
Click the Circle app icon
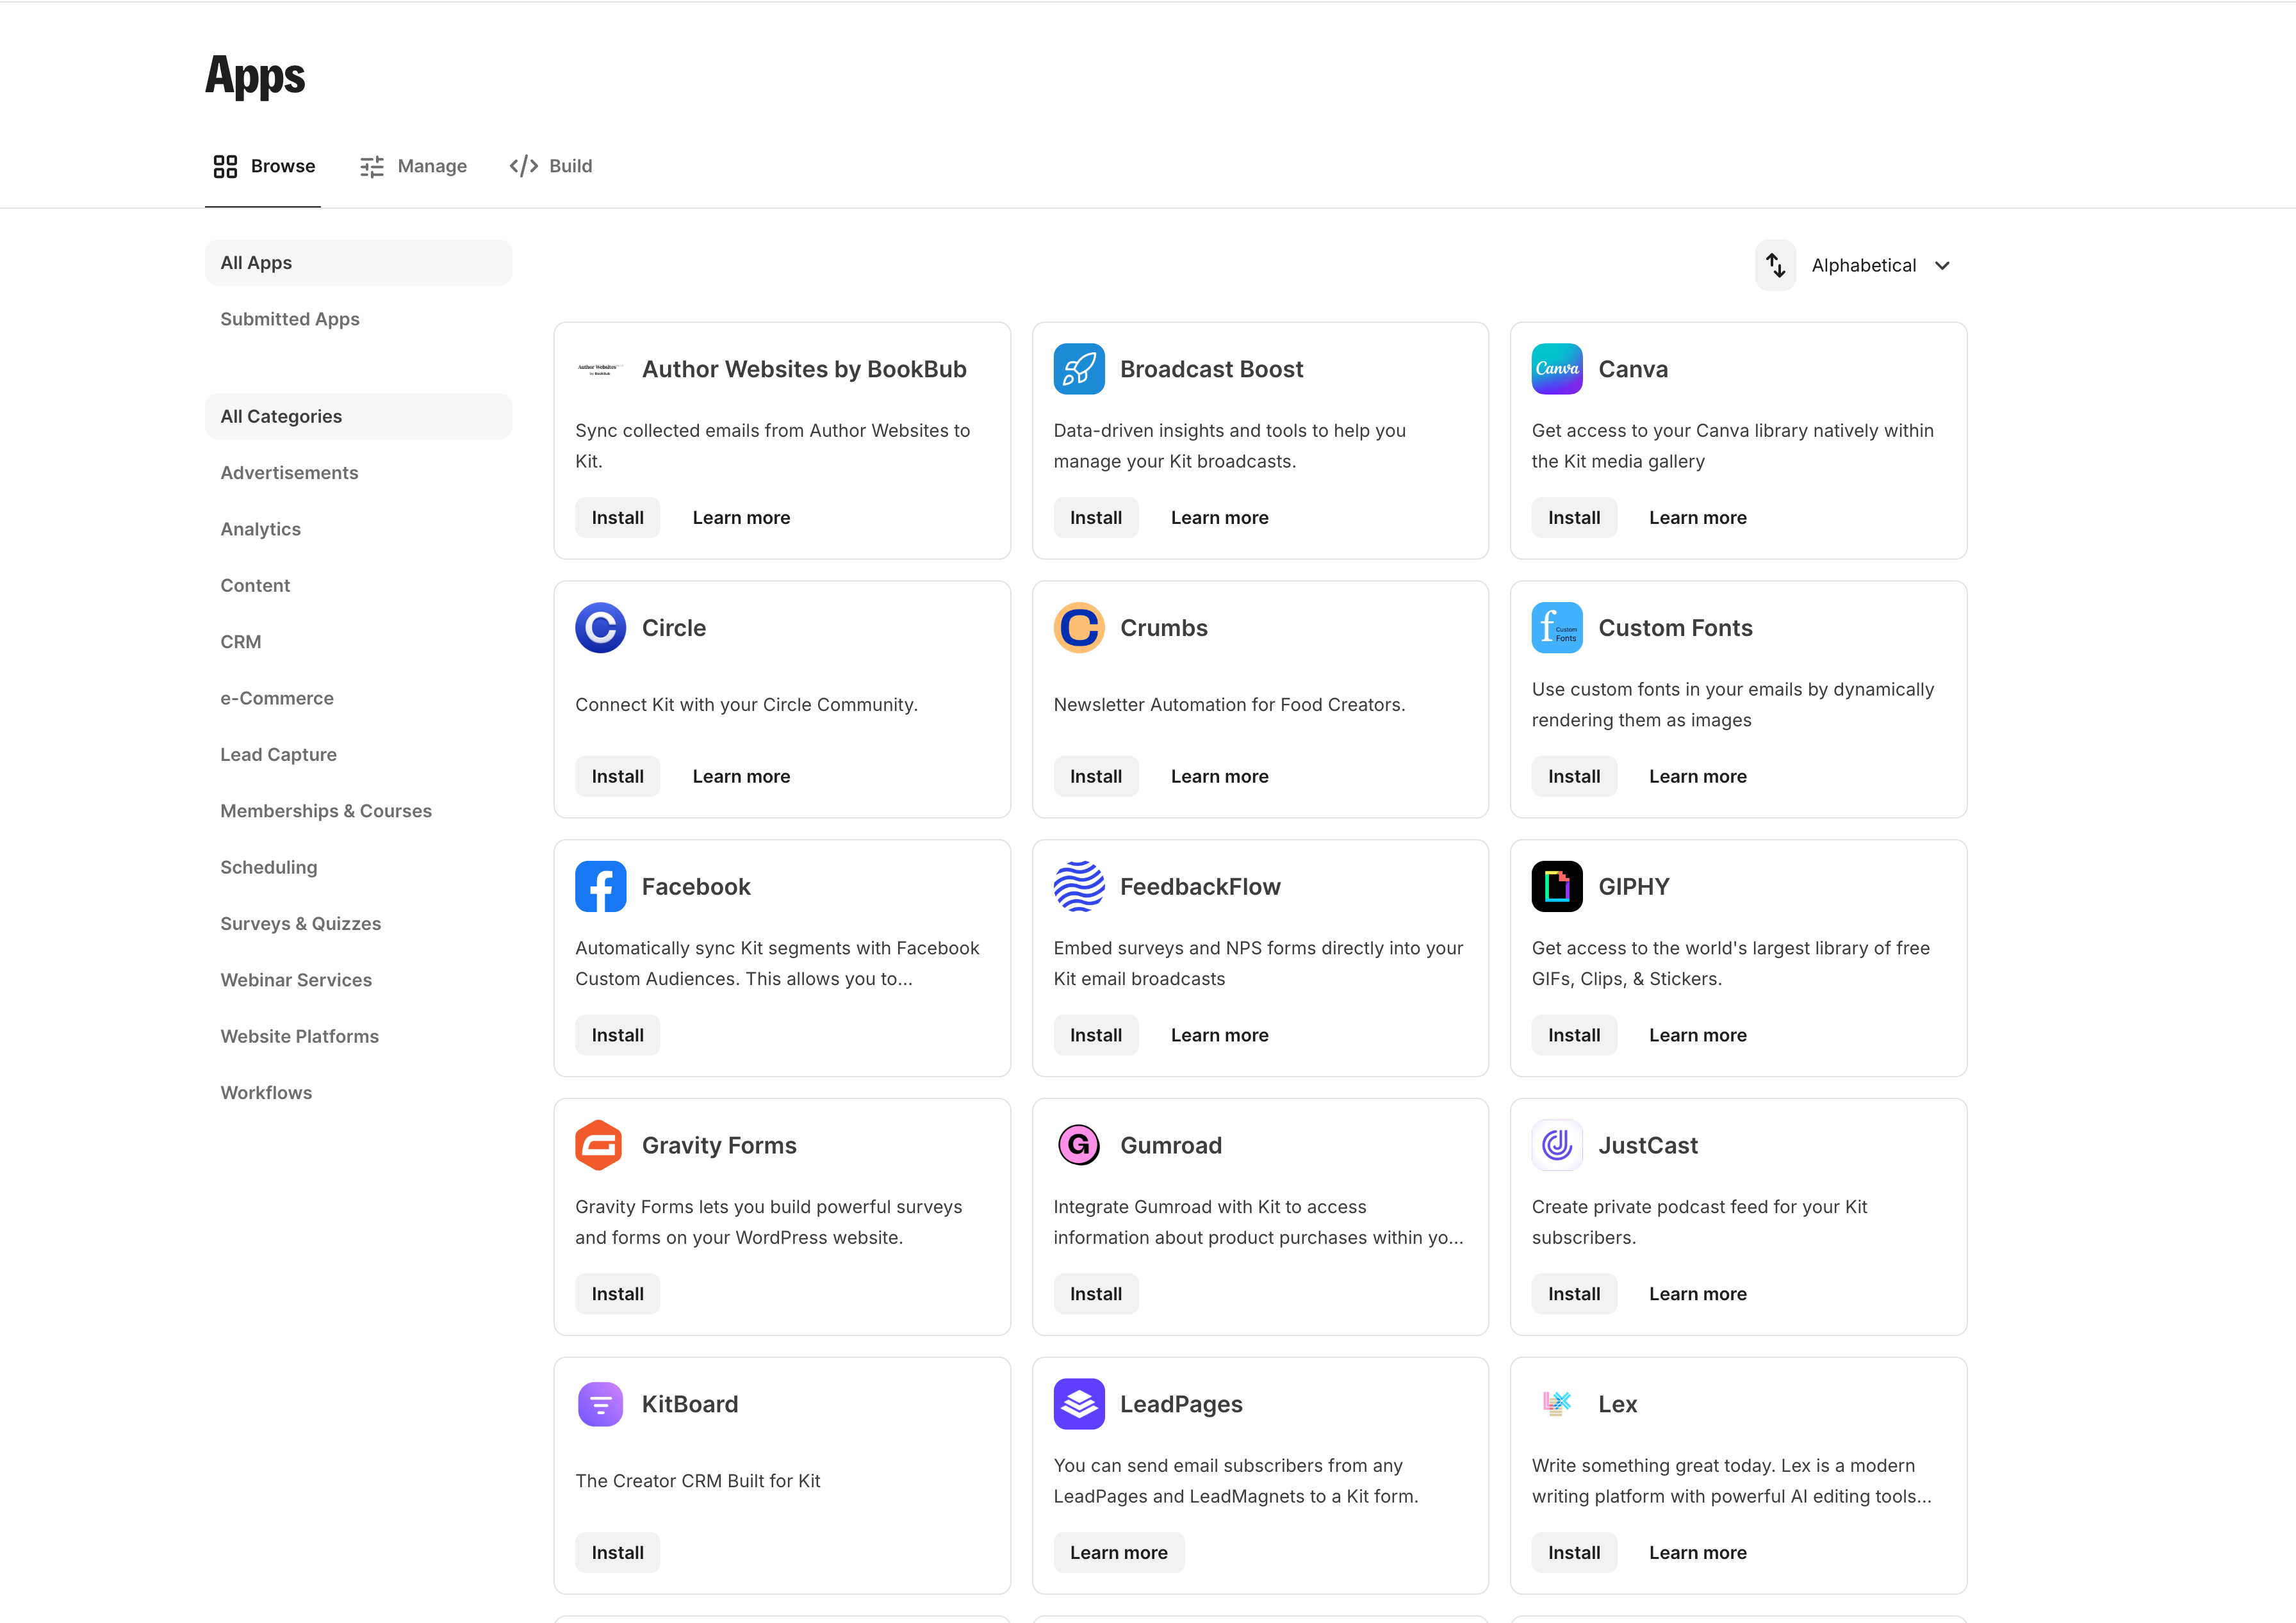pos(600,628)
